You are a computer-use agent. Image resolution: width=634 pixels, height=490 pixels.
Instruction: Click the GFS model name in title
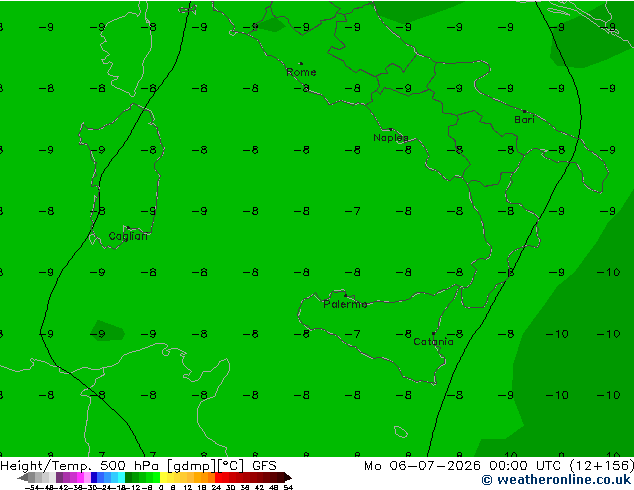coord(264,466)
